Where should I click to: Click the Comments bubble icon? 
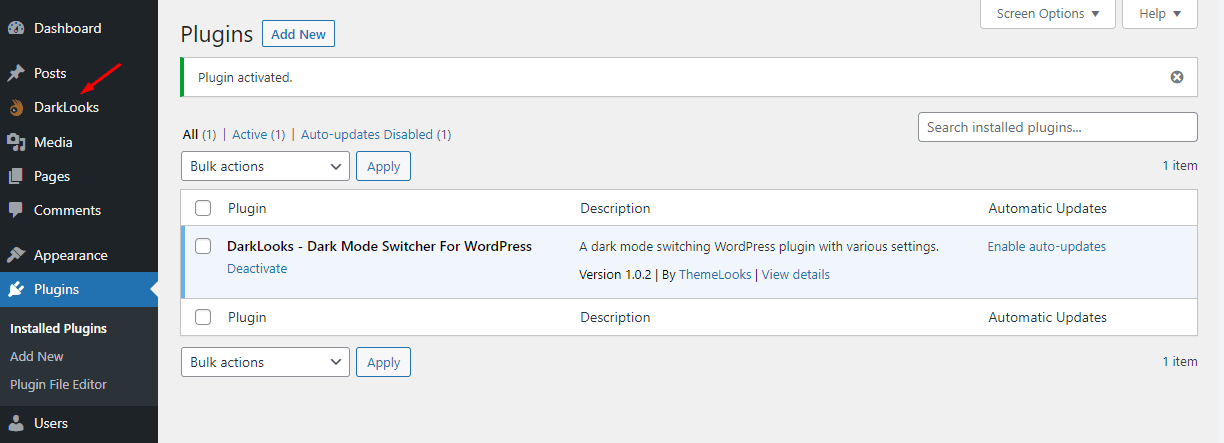(x=16, y=210)
